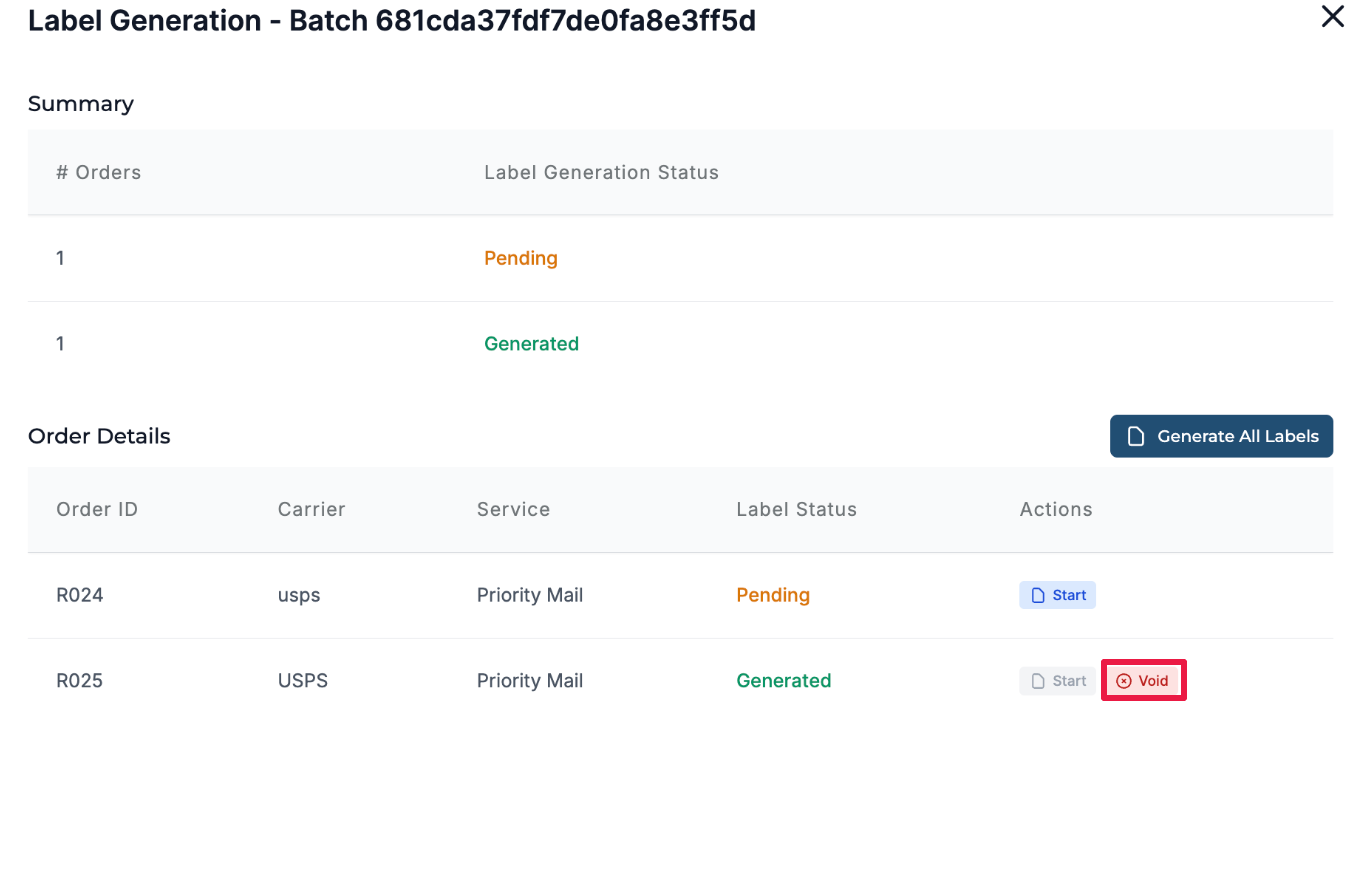Image resolution: width=1356 pixels, height=884 pixels.
Task: Click the file icon in R025's Start button
Action: 1038,681
